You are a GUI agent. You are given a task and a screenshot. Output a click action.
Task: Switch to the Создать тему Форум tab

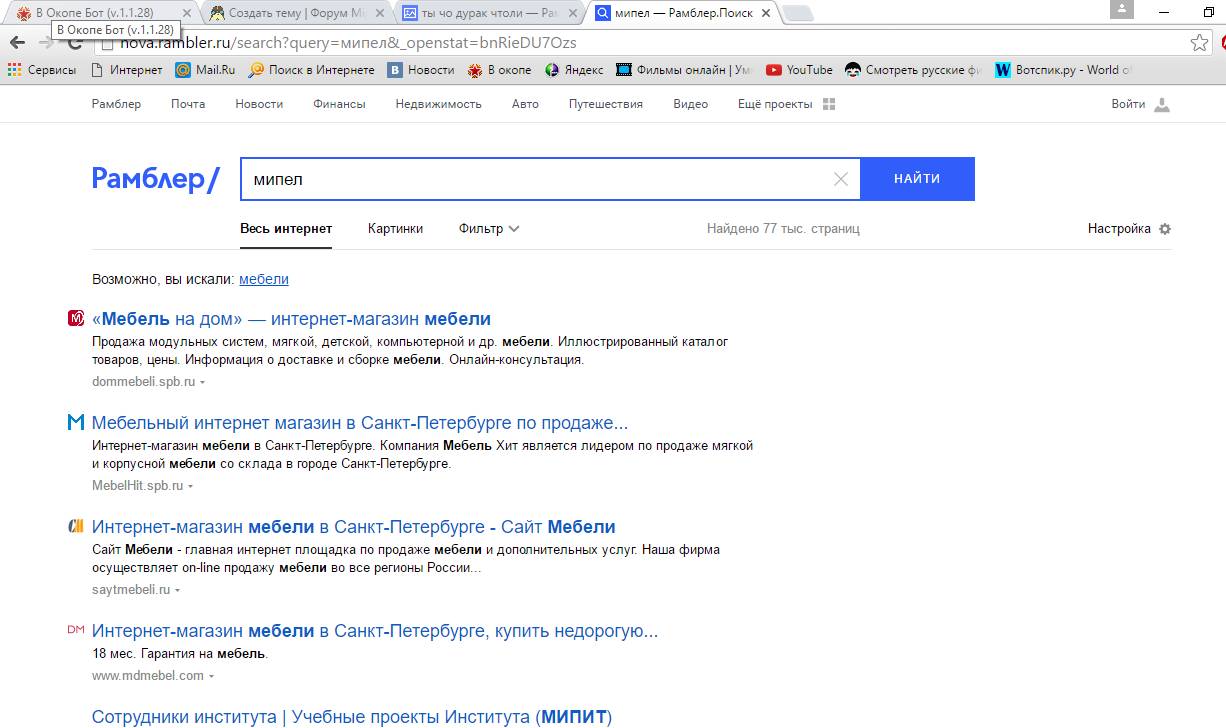click(x=298, y=12)
